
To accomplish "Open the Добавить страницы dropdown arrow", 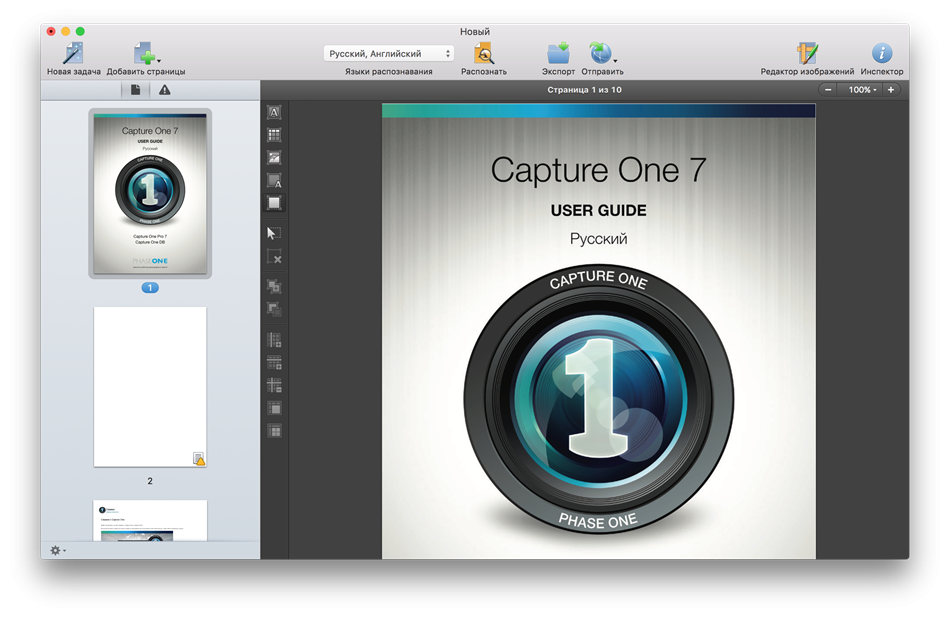I will tap(159, 61).
